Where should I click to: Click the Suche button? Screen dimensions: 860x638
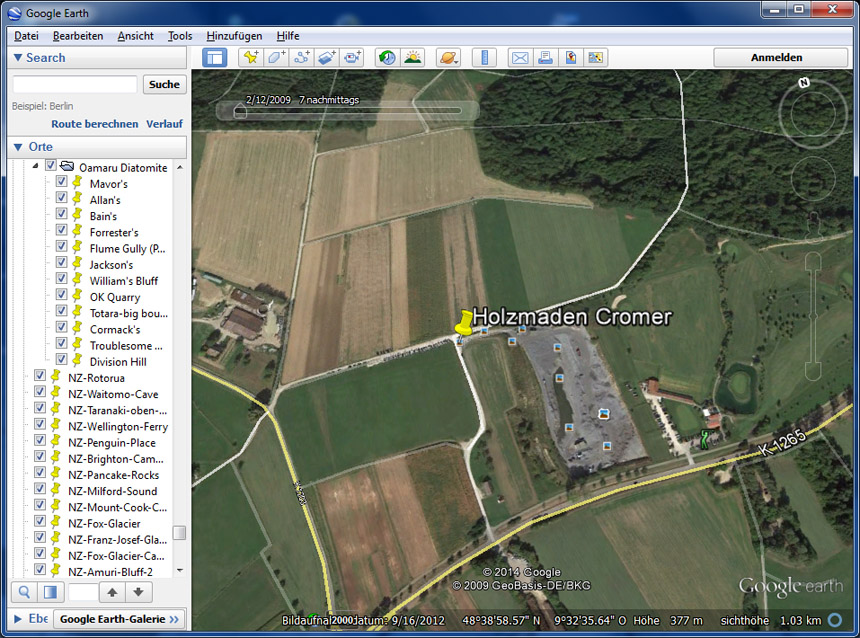165,84
